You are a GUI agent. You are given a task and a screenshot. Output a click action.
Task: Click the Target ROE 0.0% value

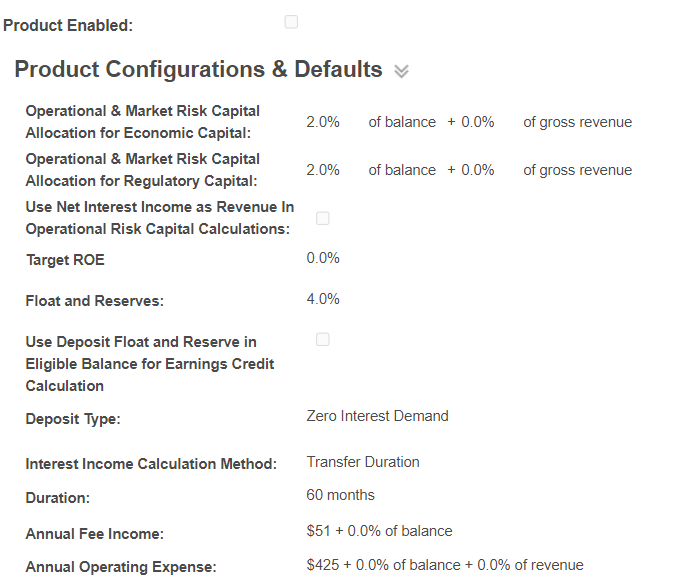[x=323, y=258]
